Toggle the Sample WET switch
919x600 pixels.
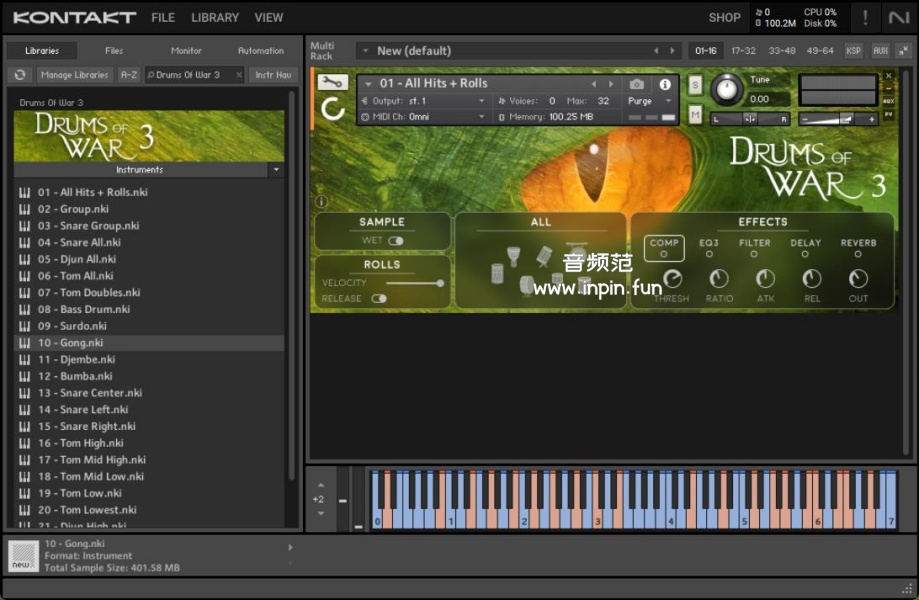click(396, 241)
